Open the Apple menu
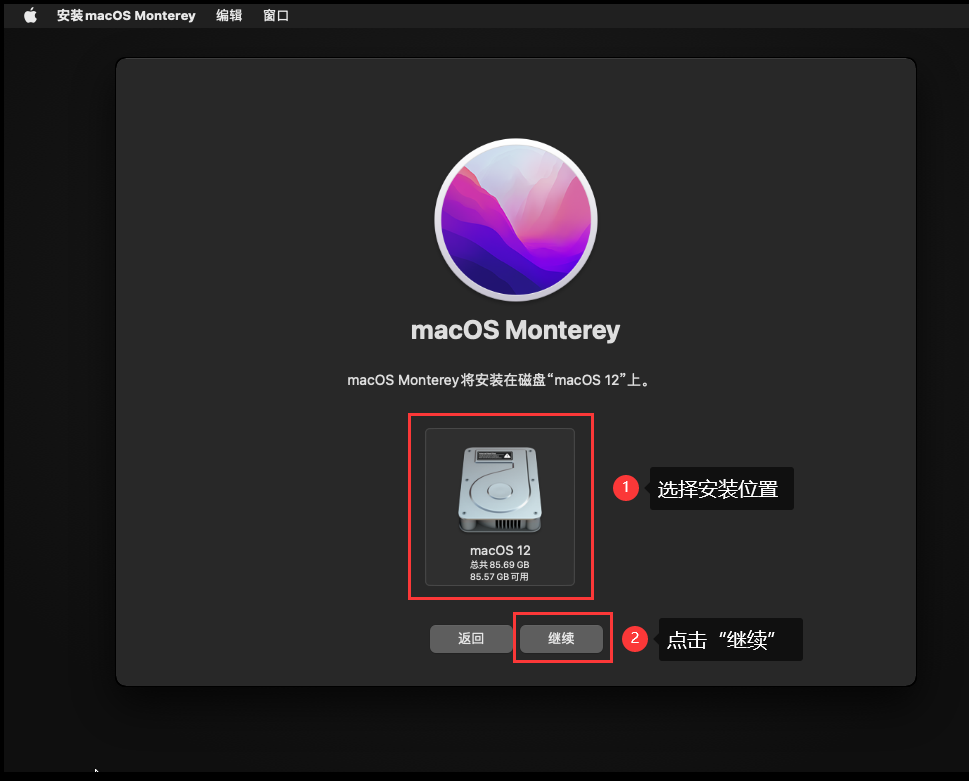This screenshot has height=781, width=969. point(30,15)
